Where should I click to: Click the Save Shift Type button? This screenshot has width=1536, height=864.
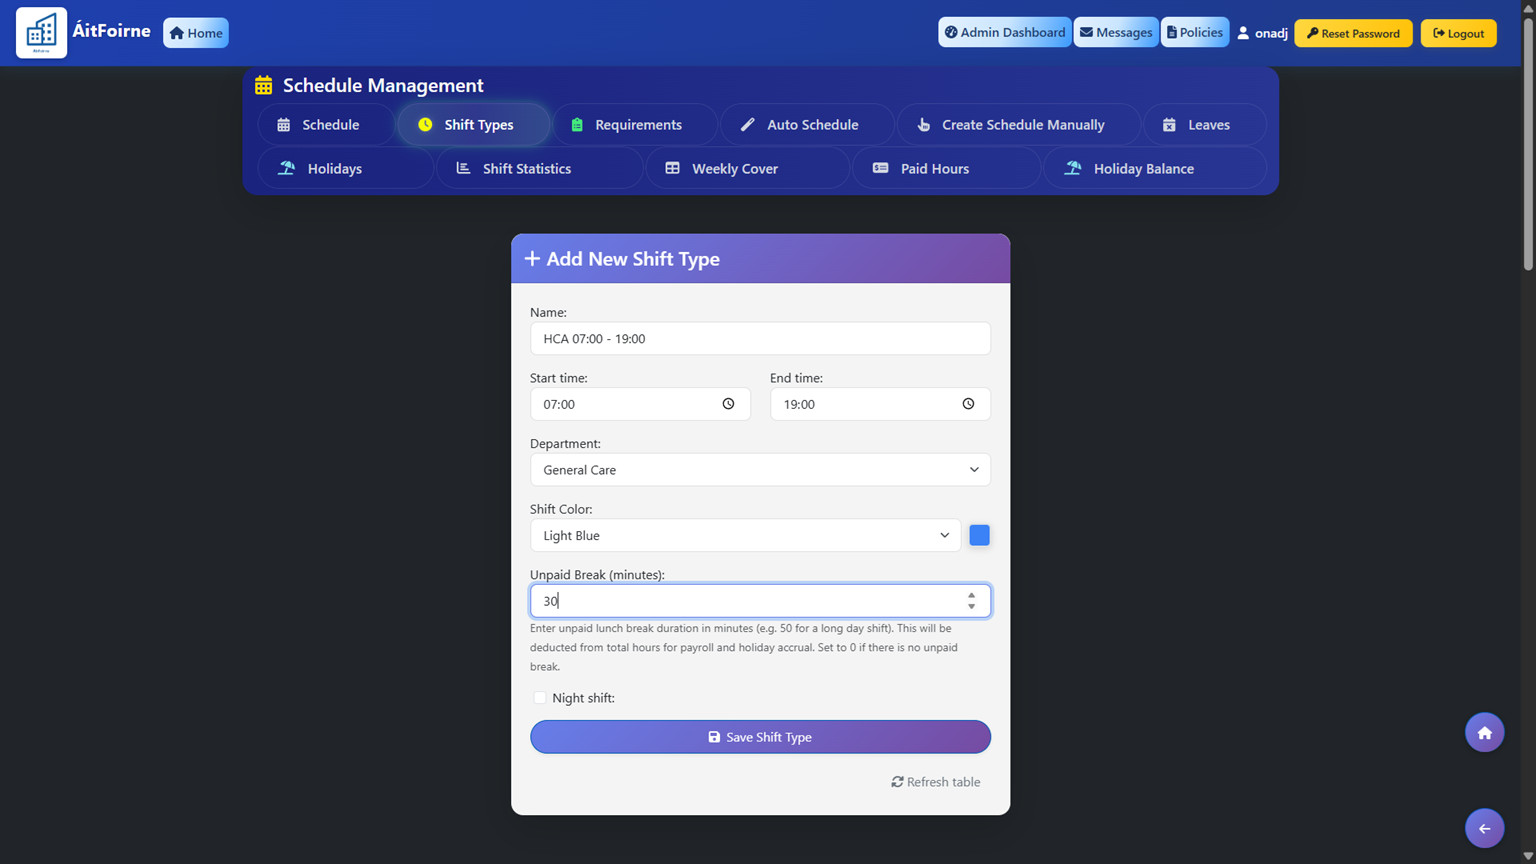click(760, 737)
